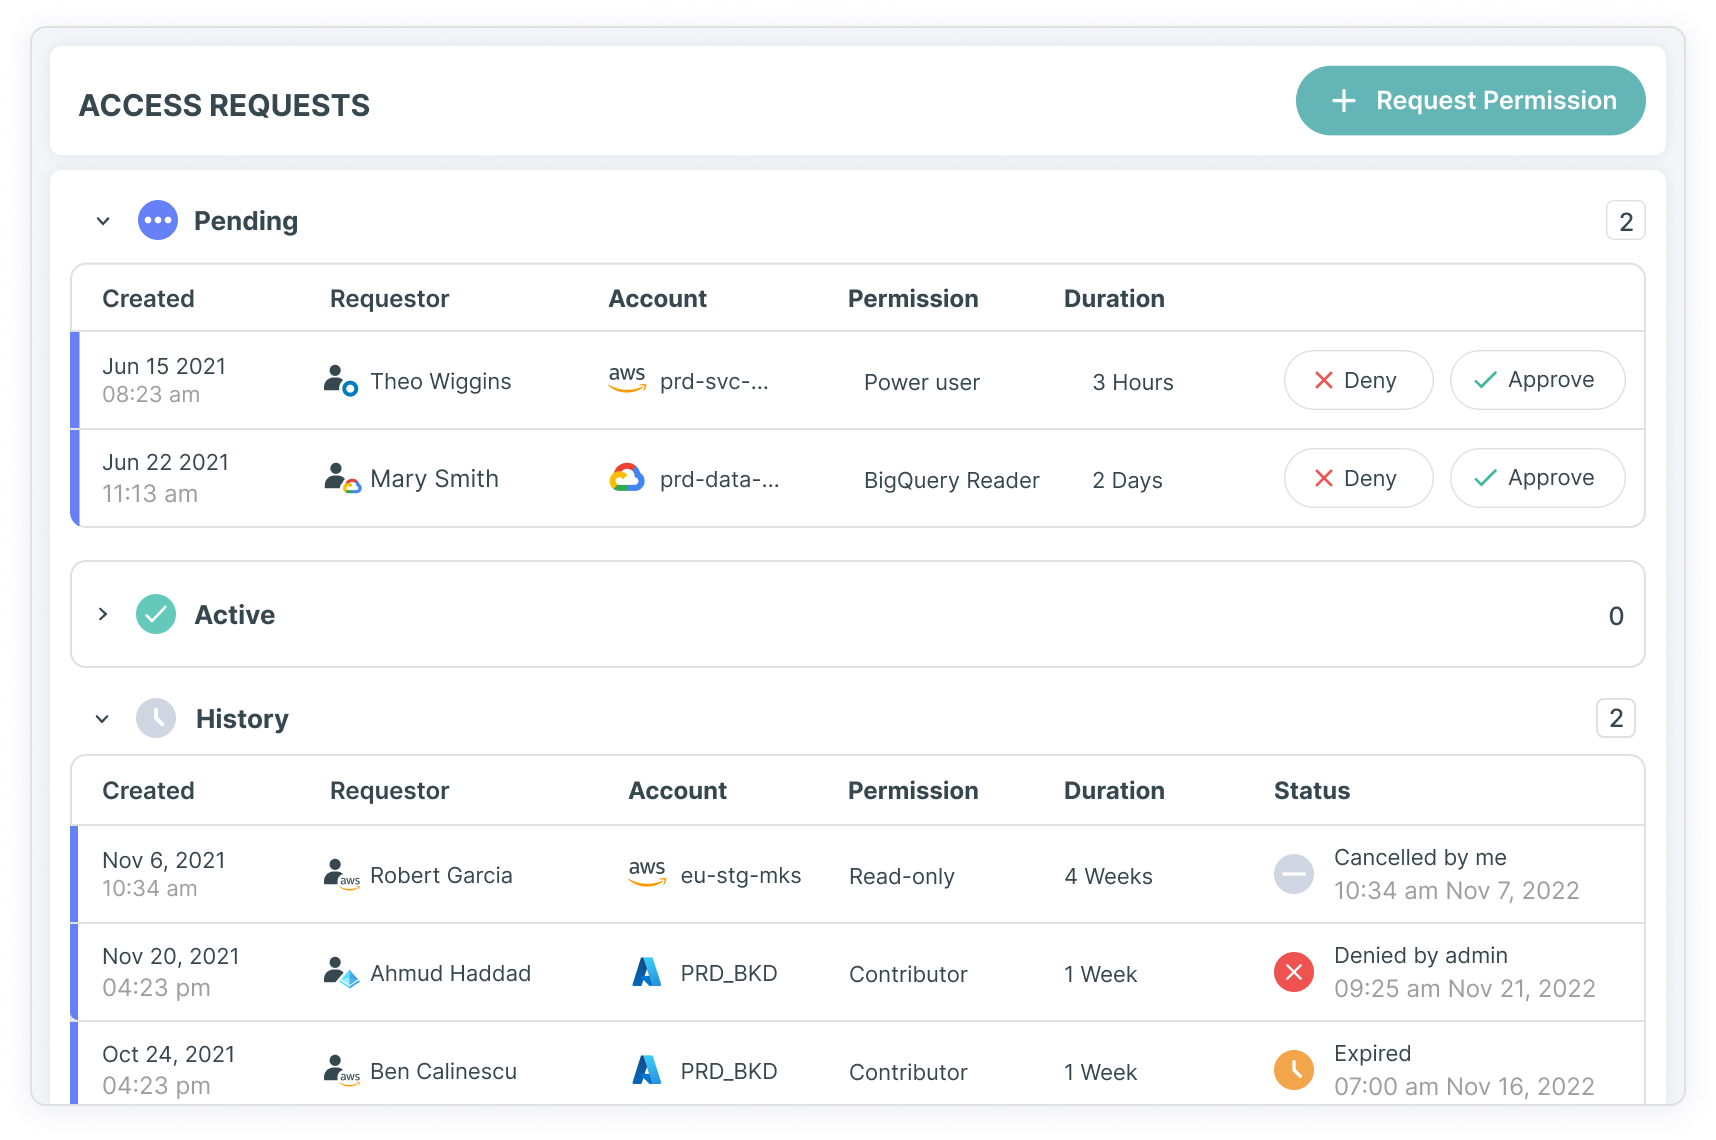Click the Azure logo in Ahmud Haddad's row

[x=647, y=973]
